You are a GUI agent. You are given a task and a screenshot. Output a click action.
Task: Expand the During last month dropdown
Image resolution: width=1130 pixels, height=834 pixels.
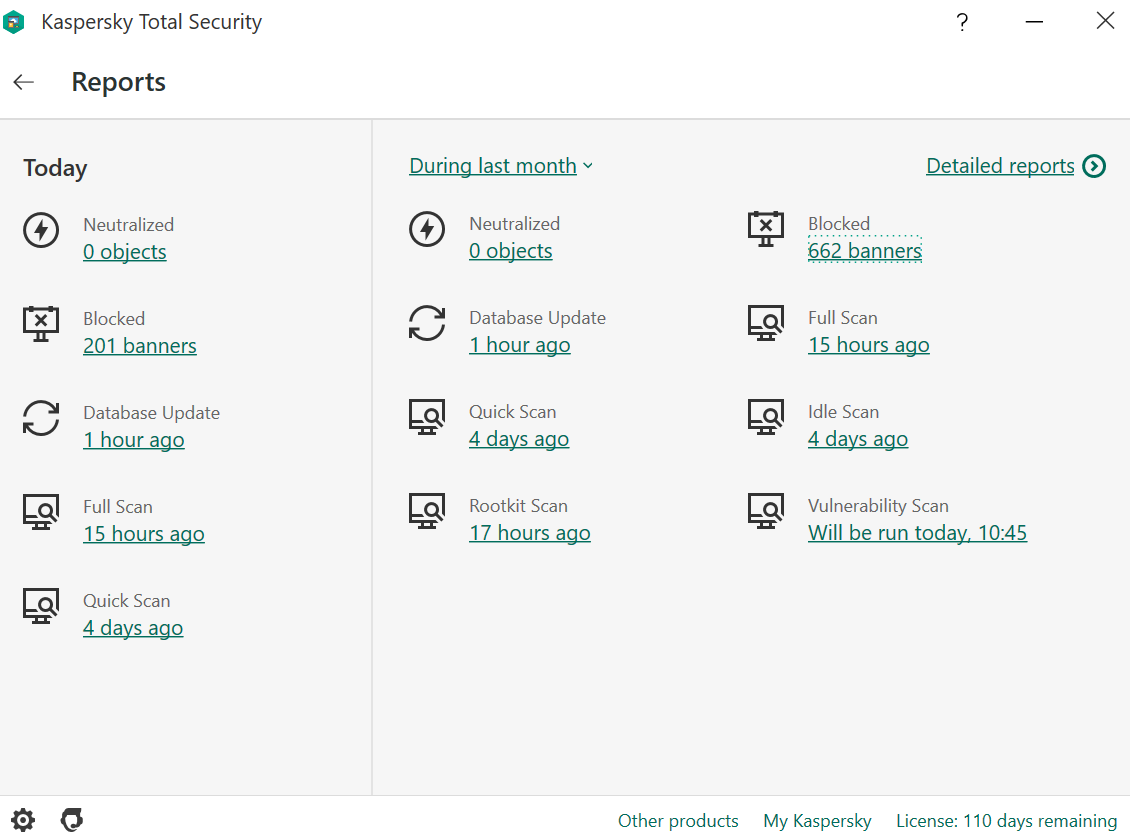tap(501, 166)
